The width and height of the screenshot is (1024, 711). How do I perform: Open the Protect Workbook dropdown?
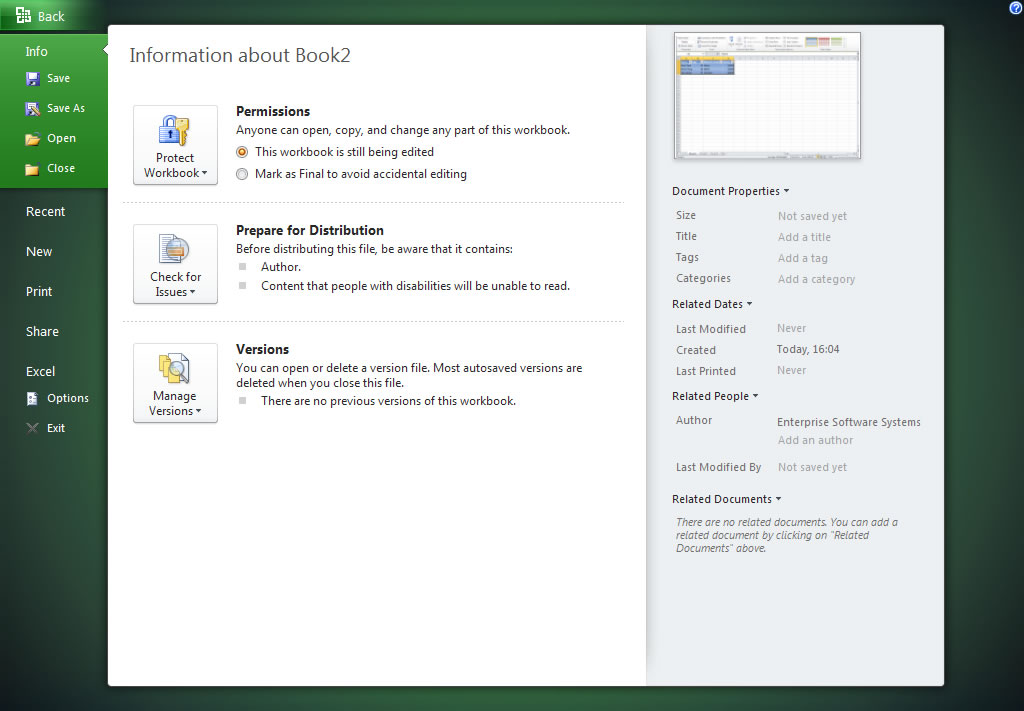[x=175, y=145]
